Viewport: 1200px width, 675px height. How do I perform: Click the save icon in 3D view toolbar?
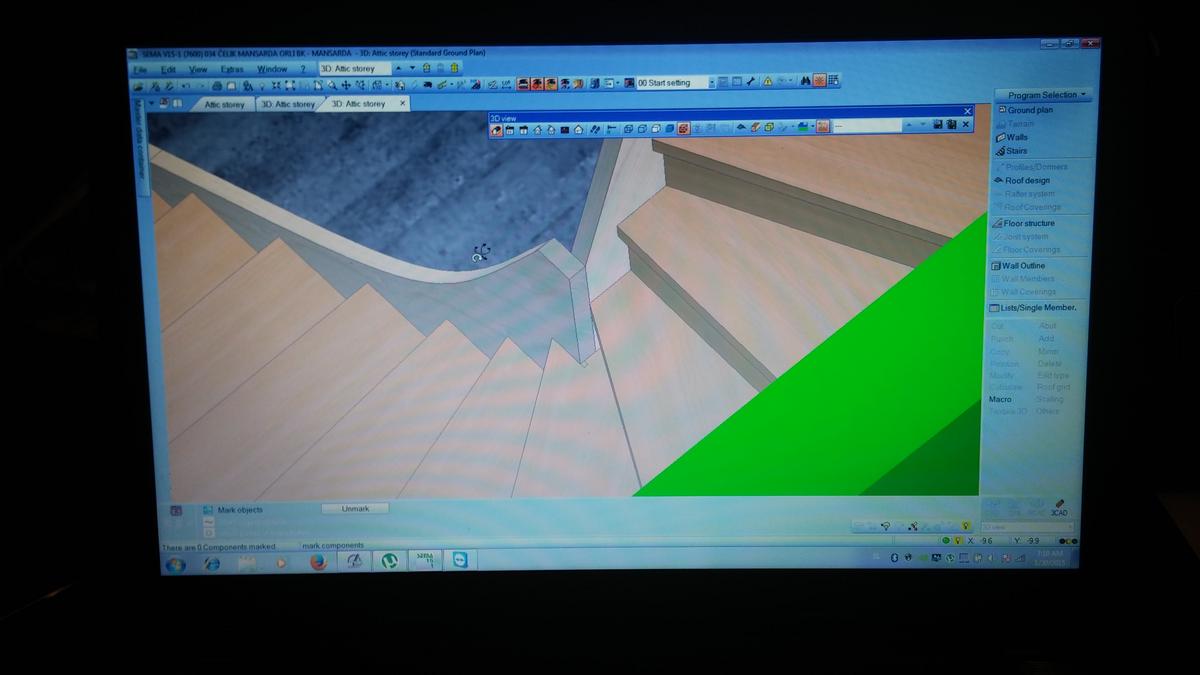point(938,125)
